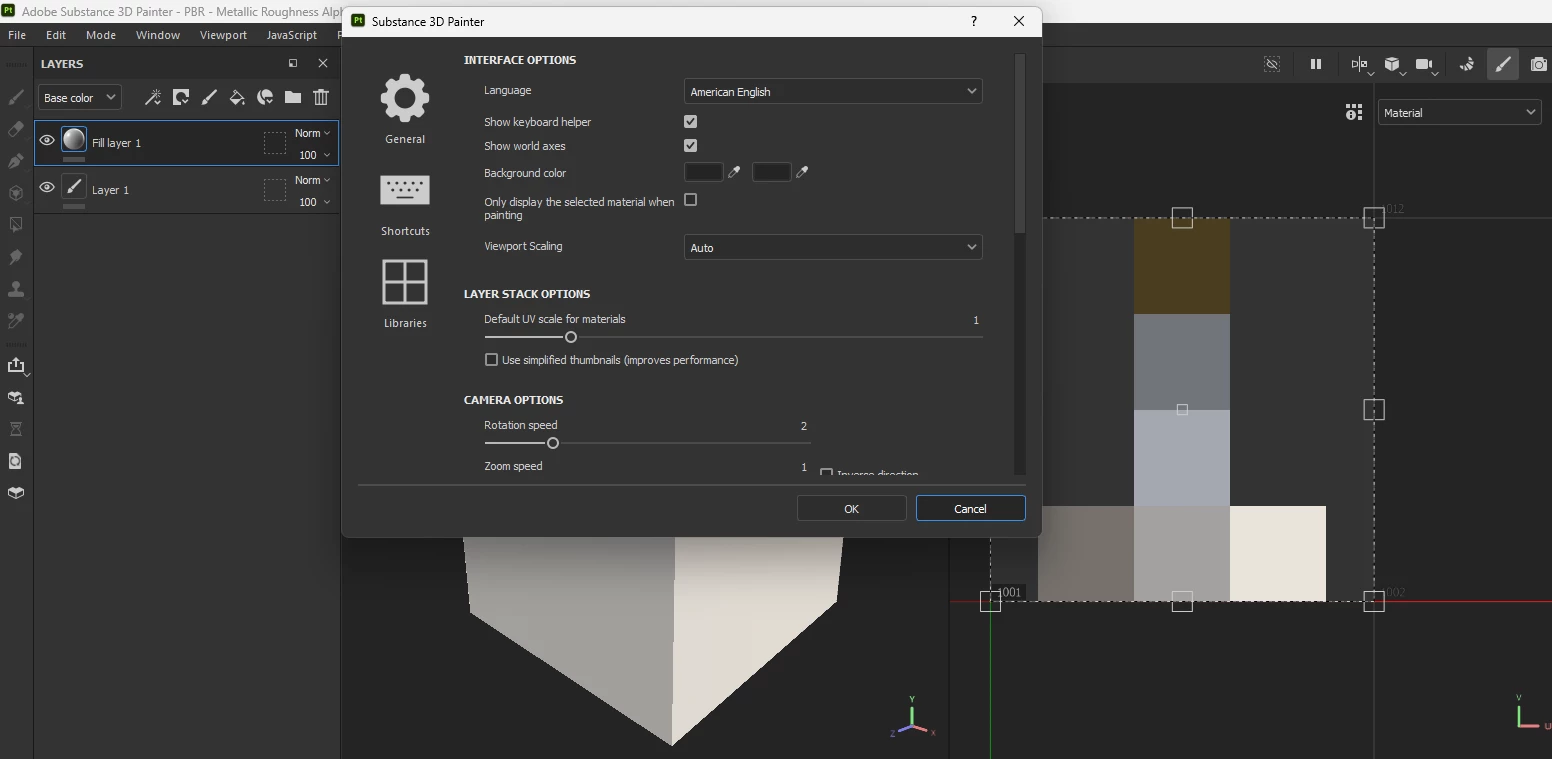Viewport: 1552px width, 759px height.
Task: Open the Edit menu
Action: [x=56, y=35]
